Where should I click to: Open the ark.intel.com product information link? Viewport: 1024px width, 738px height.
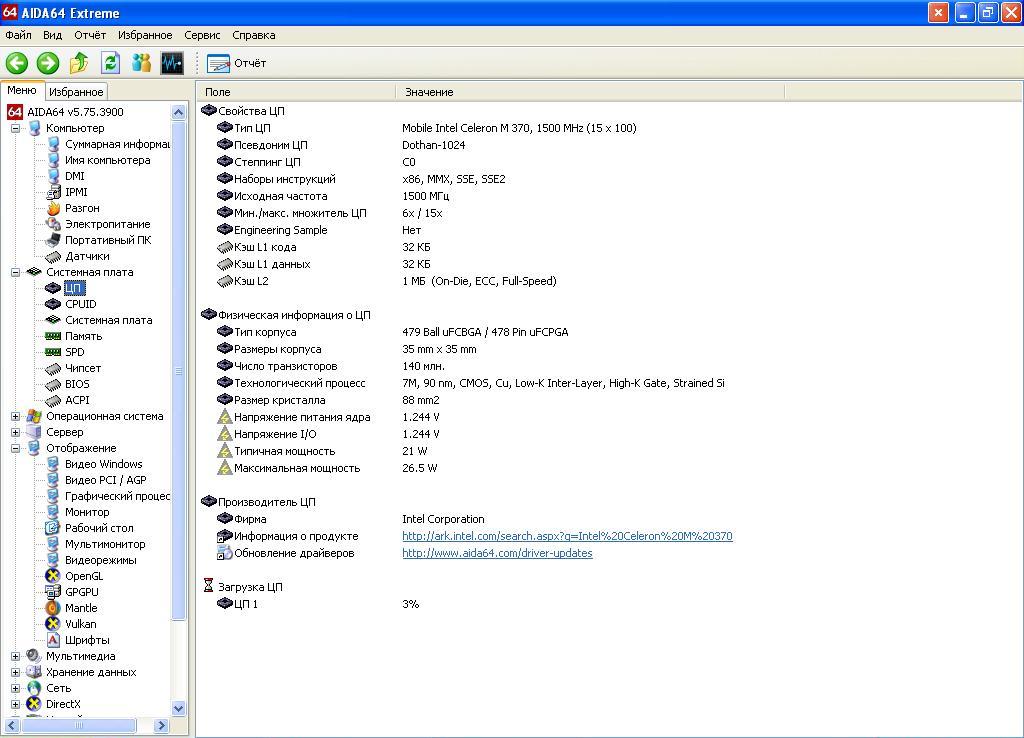click(x=567, y=536)
